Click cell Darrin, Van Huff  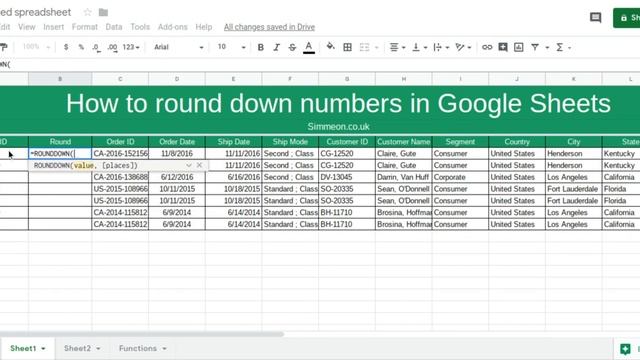pos(404,177)
